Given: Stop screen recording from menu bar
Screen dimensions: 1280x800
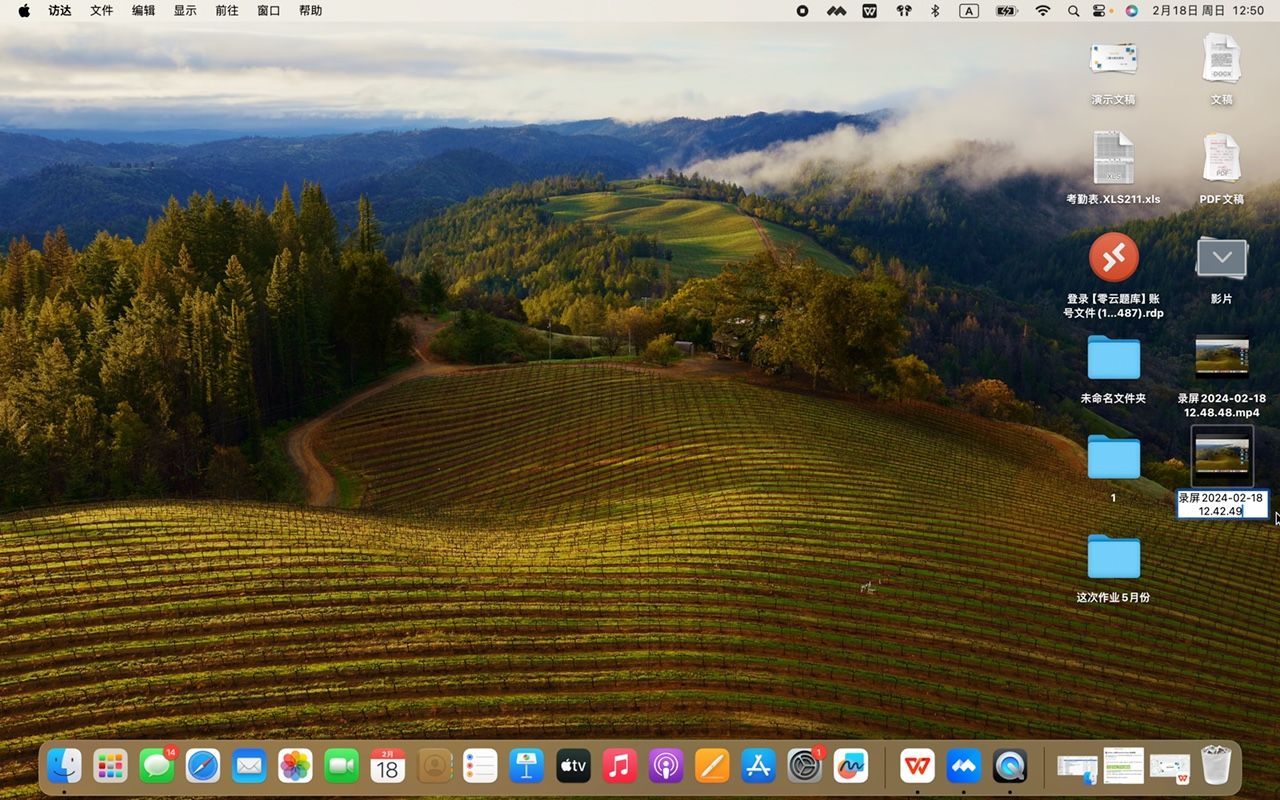Looking at the screenshot, I should [802, 10].
